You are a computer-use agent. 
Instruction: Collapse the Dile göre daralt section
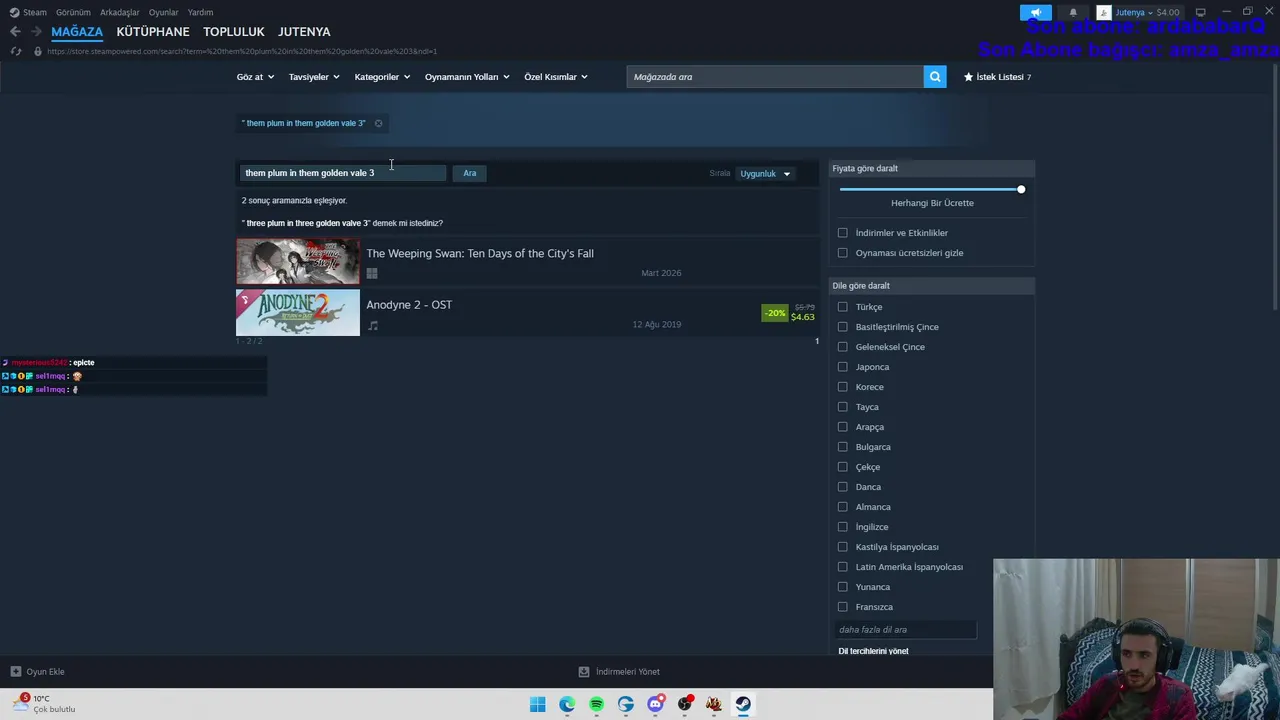[x=932, y=286]
